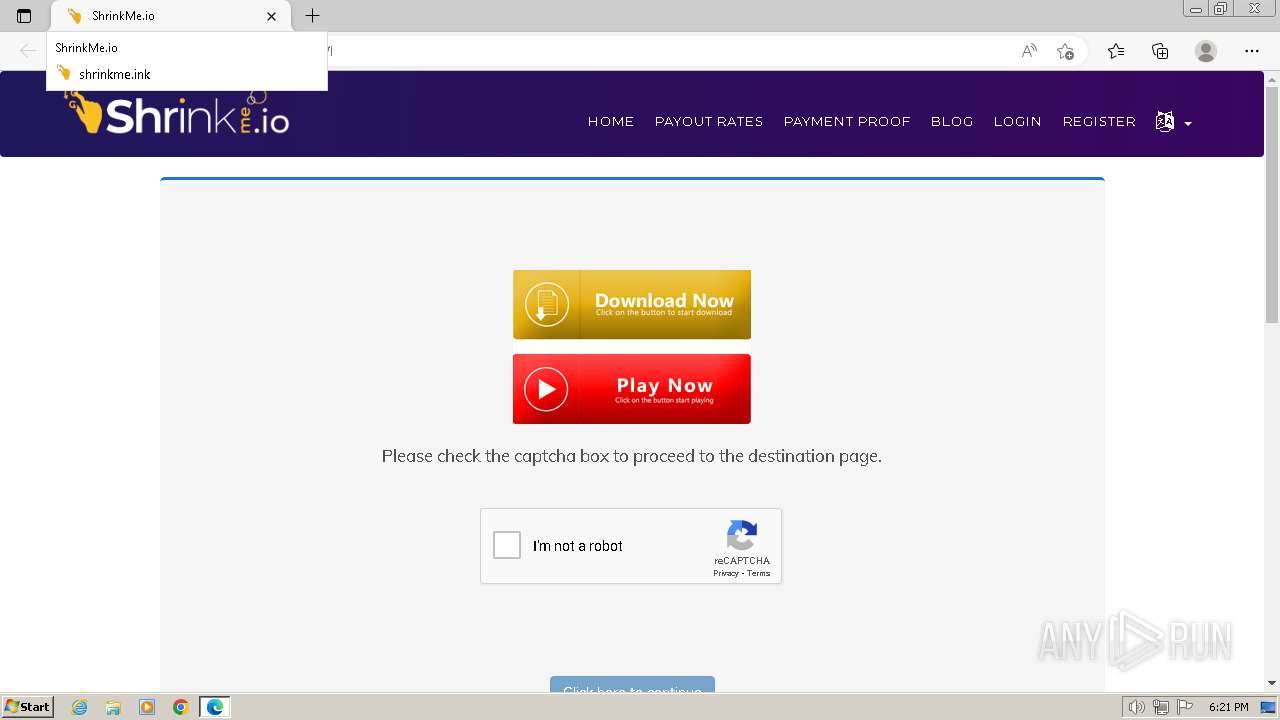Click the show desktop icon
Viewport: 1280px width, 720px height.
pyautogui.click(x=1268, y=707)
